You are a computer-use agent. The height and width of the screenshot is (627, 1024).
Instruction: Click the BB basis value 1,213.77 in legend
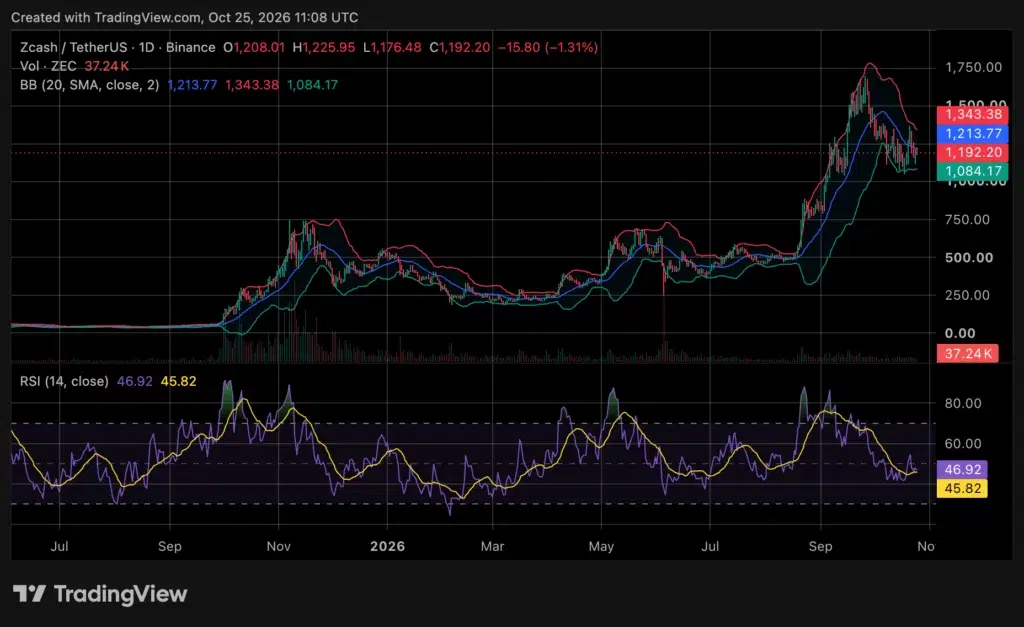(192, 85)
